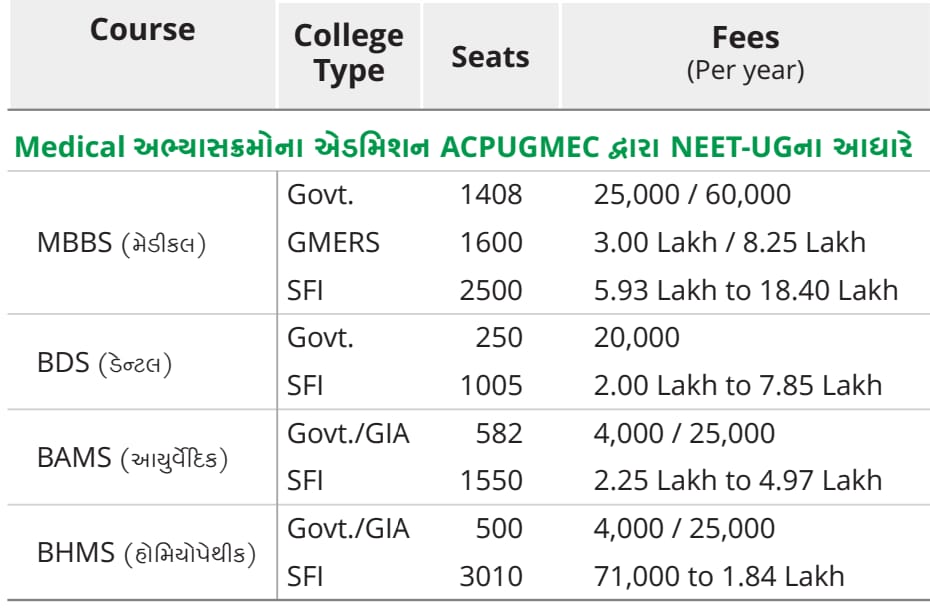Screen dimensions: 930x608
Task: Select the MBBS course cell
Action: pos(122,243)
